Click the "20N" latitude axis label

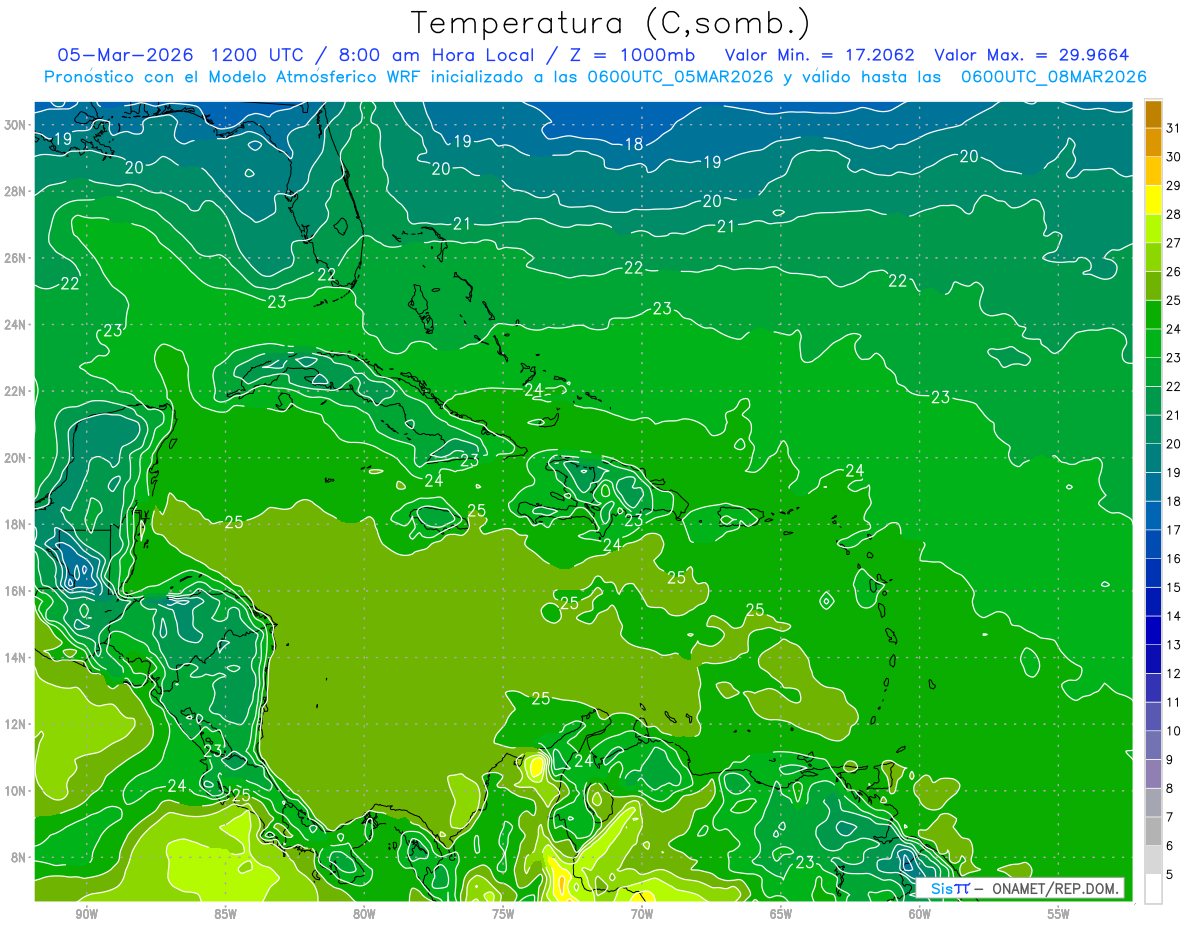tap(16, 458)
